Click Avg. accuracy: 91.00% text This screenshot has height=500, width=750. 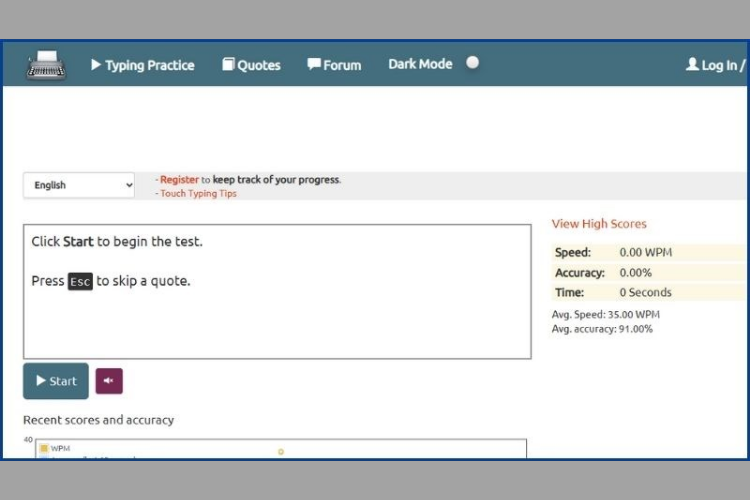click(602, 329)
